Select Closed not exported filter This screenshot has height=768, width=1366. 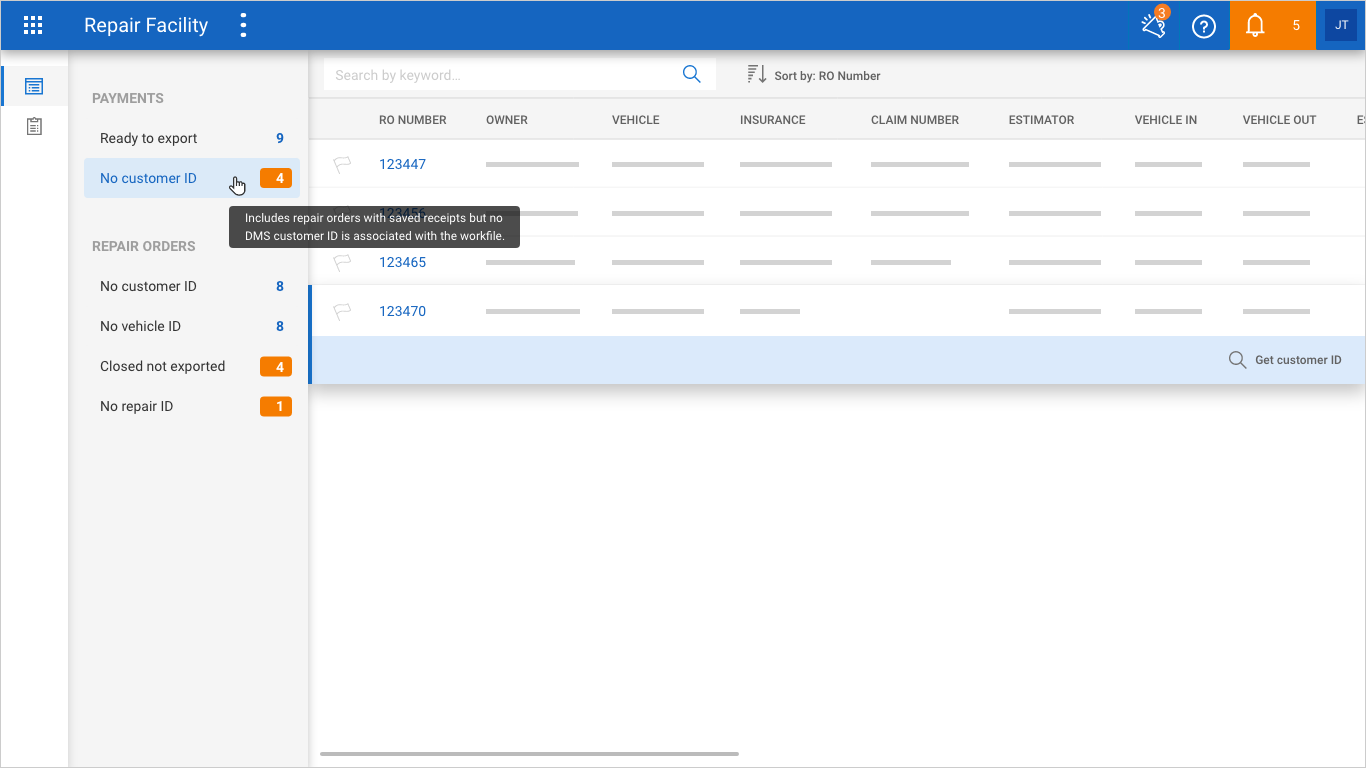pyautogui.click(x=163, y=366)
